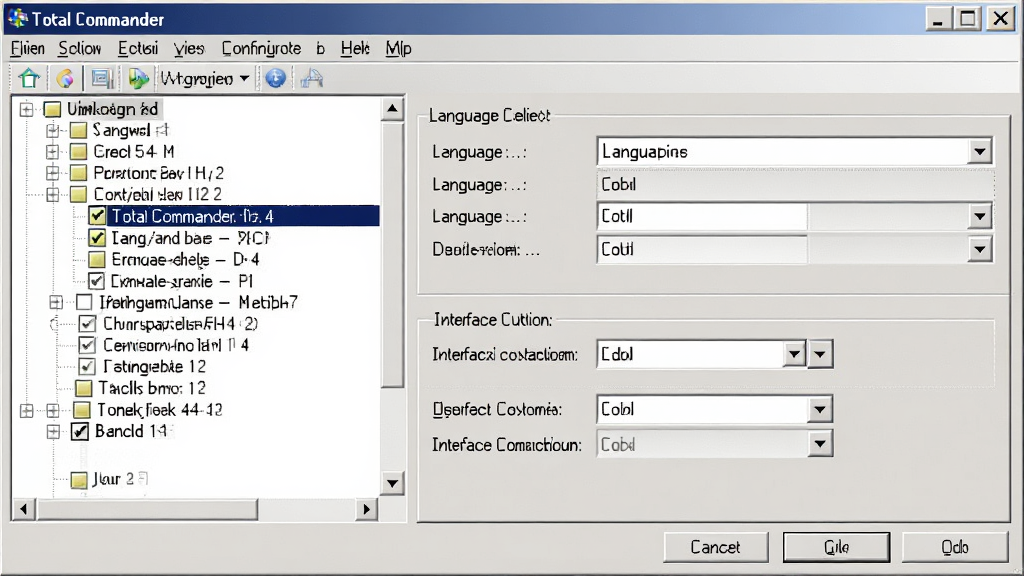Open the 'Ectusi' menu
This screenshot has width=1024, height=576.
[138, 48]
